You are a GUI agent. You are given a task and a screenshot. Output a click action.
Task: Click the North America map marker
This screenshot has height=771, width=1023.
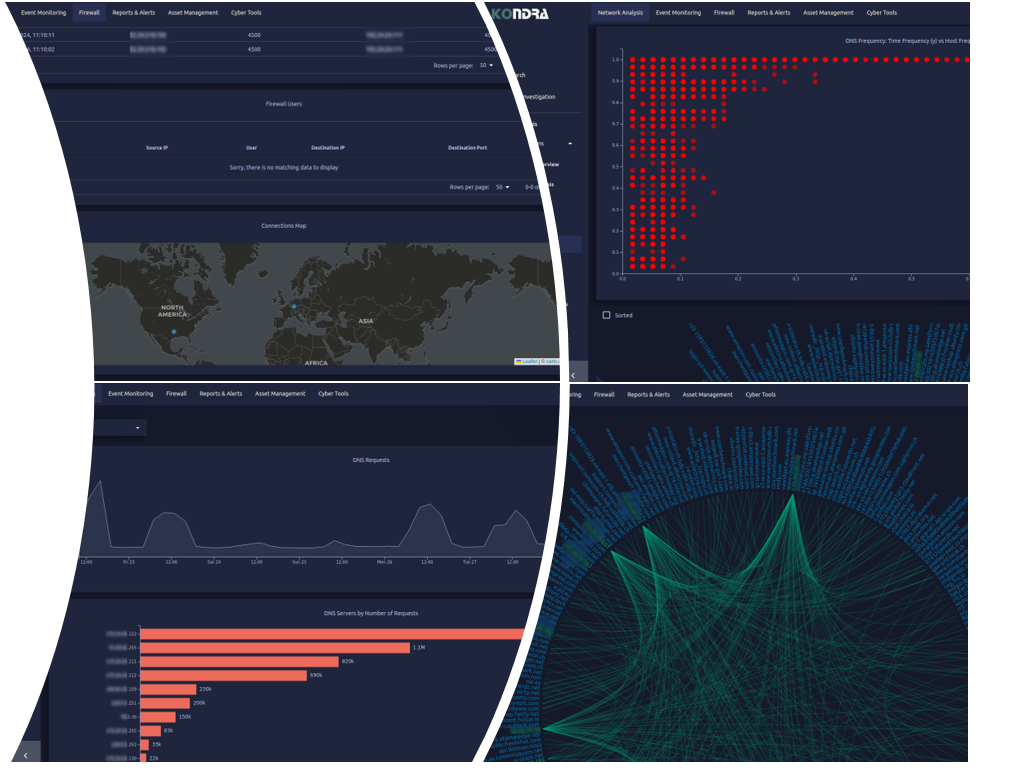pyautogui.click(x=173, y=331)
